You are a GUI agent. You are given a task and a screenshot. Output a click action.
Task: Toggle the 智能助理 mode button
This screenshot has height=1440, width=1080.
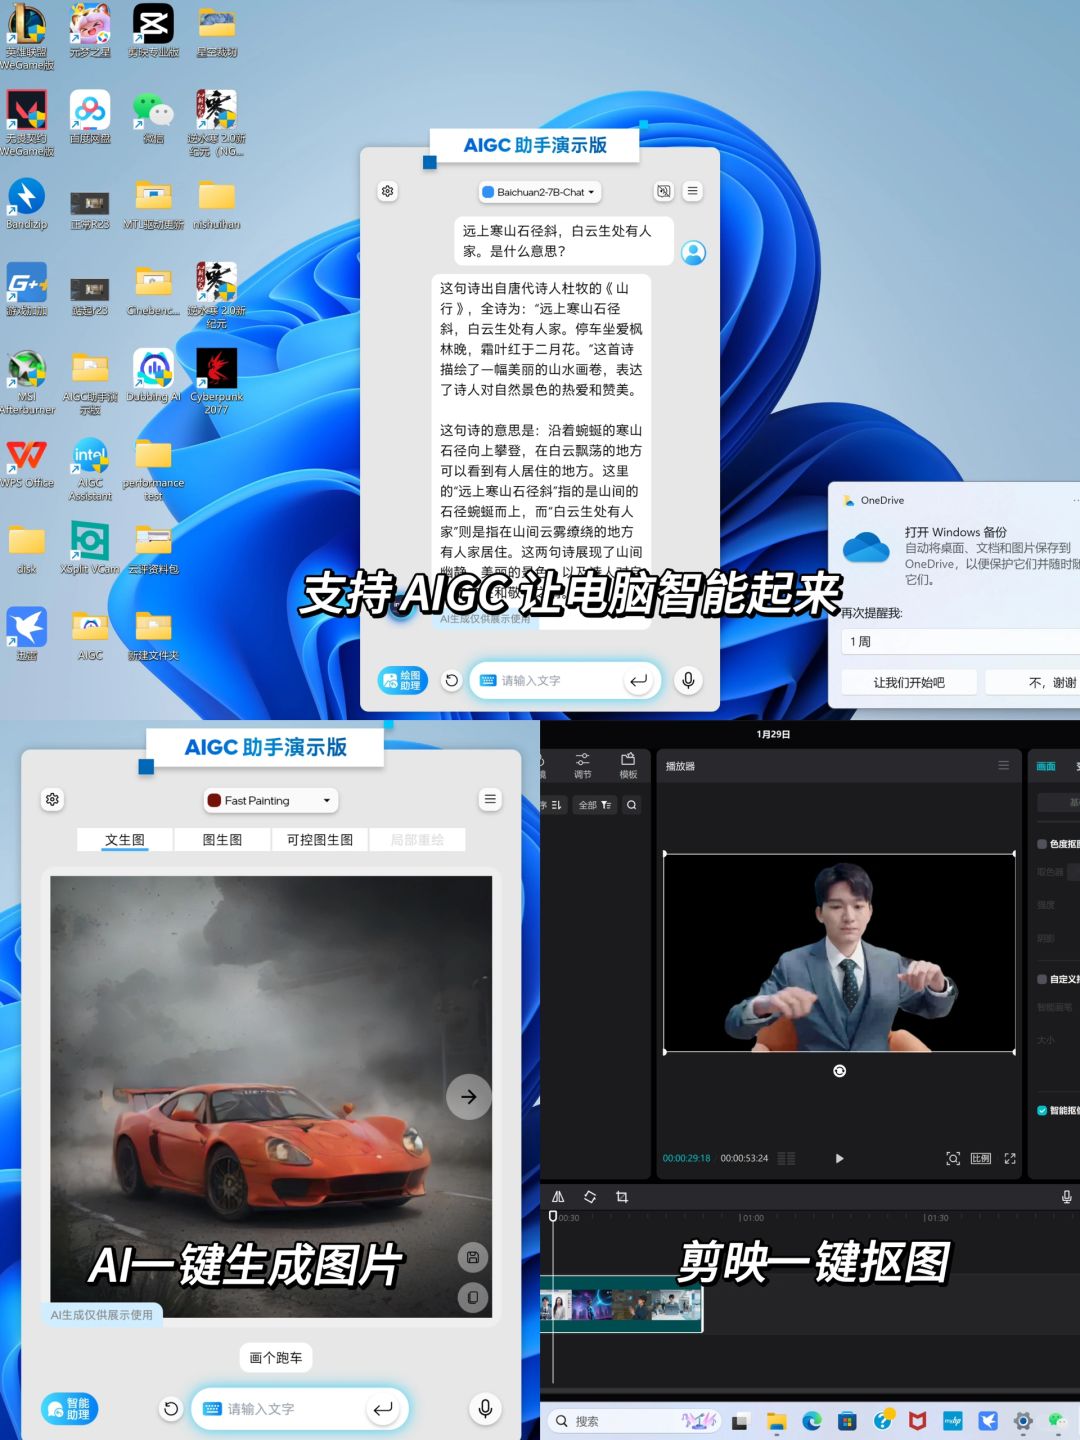(x=70, y=1409)
